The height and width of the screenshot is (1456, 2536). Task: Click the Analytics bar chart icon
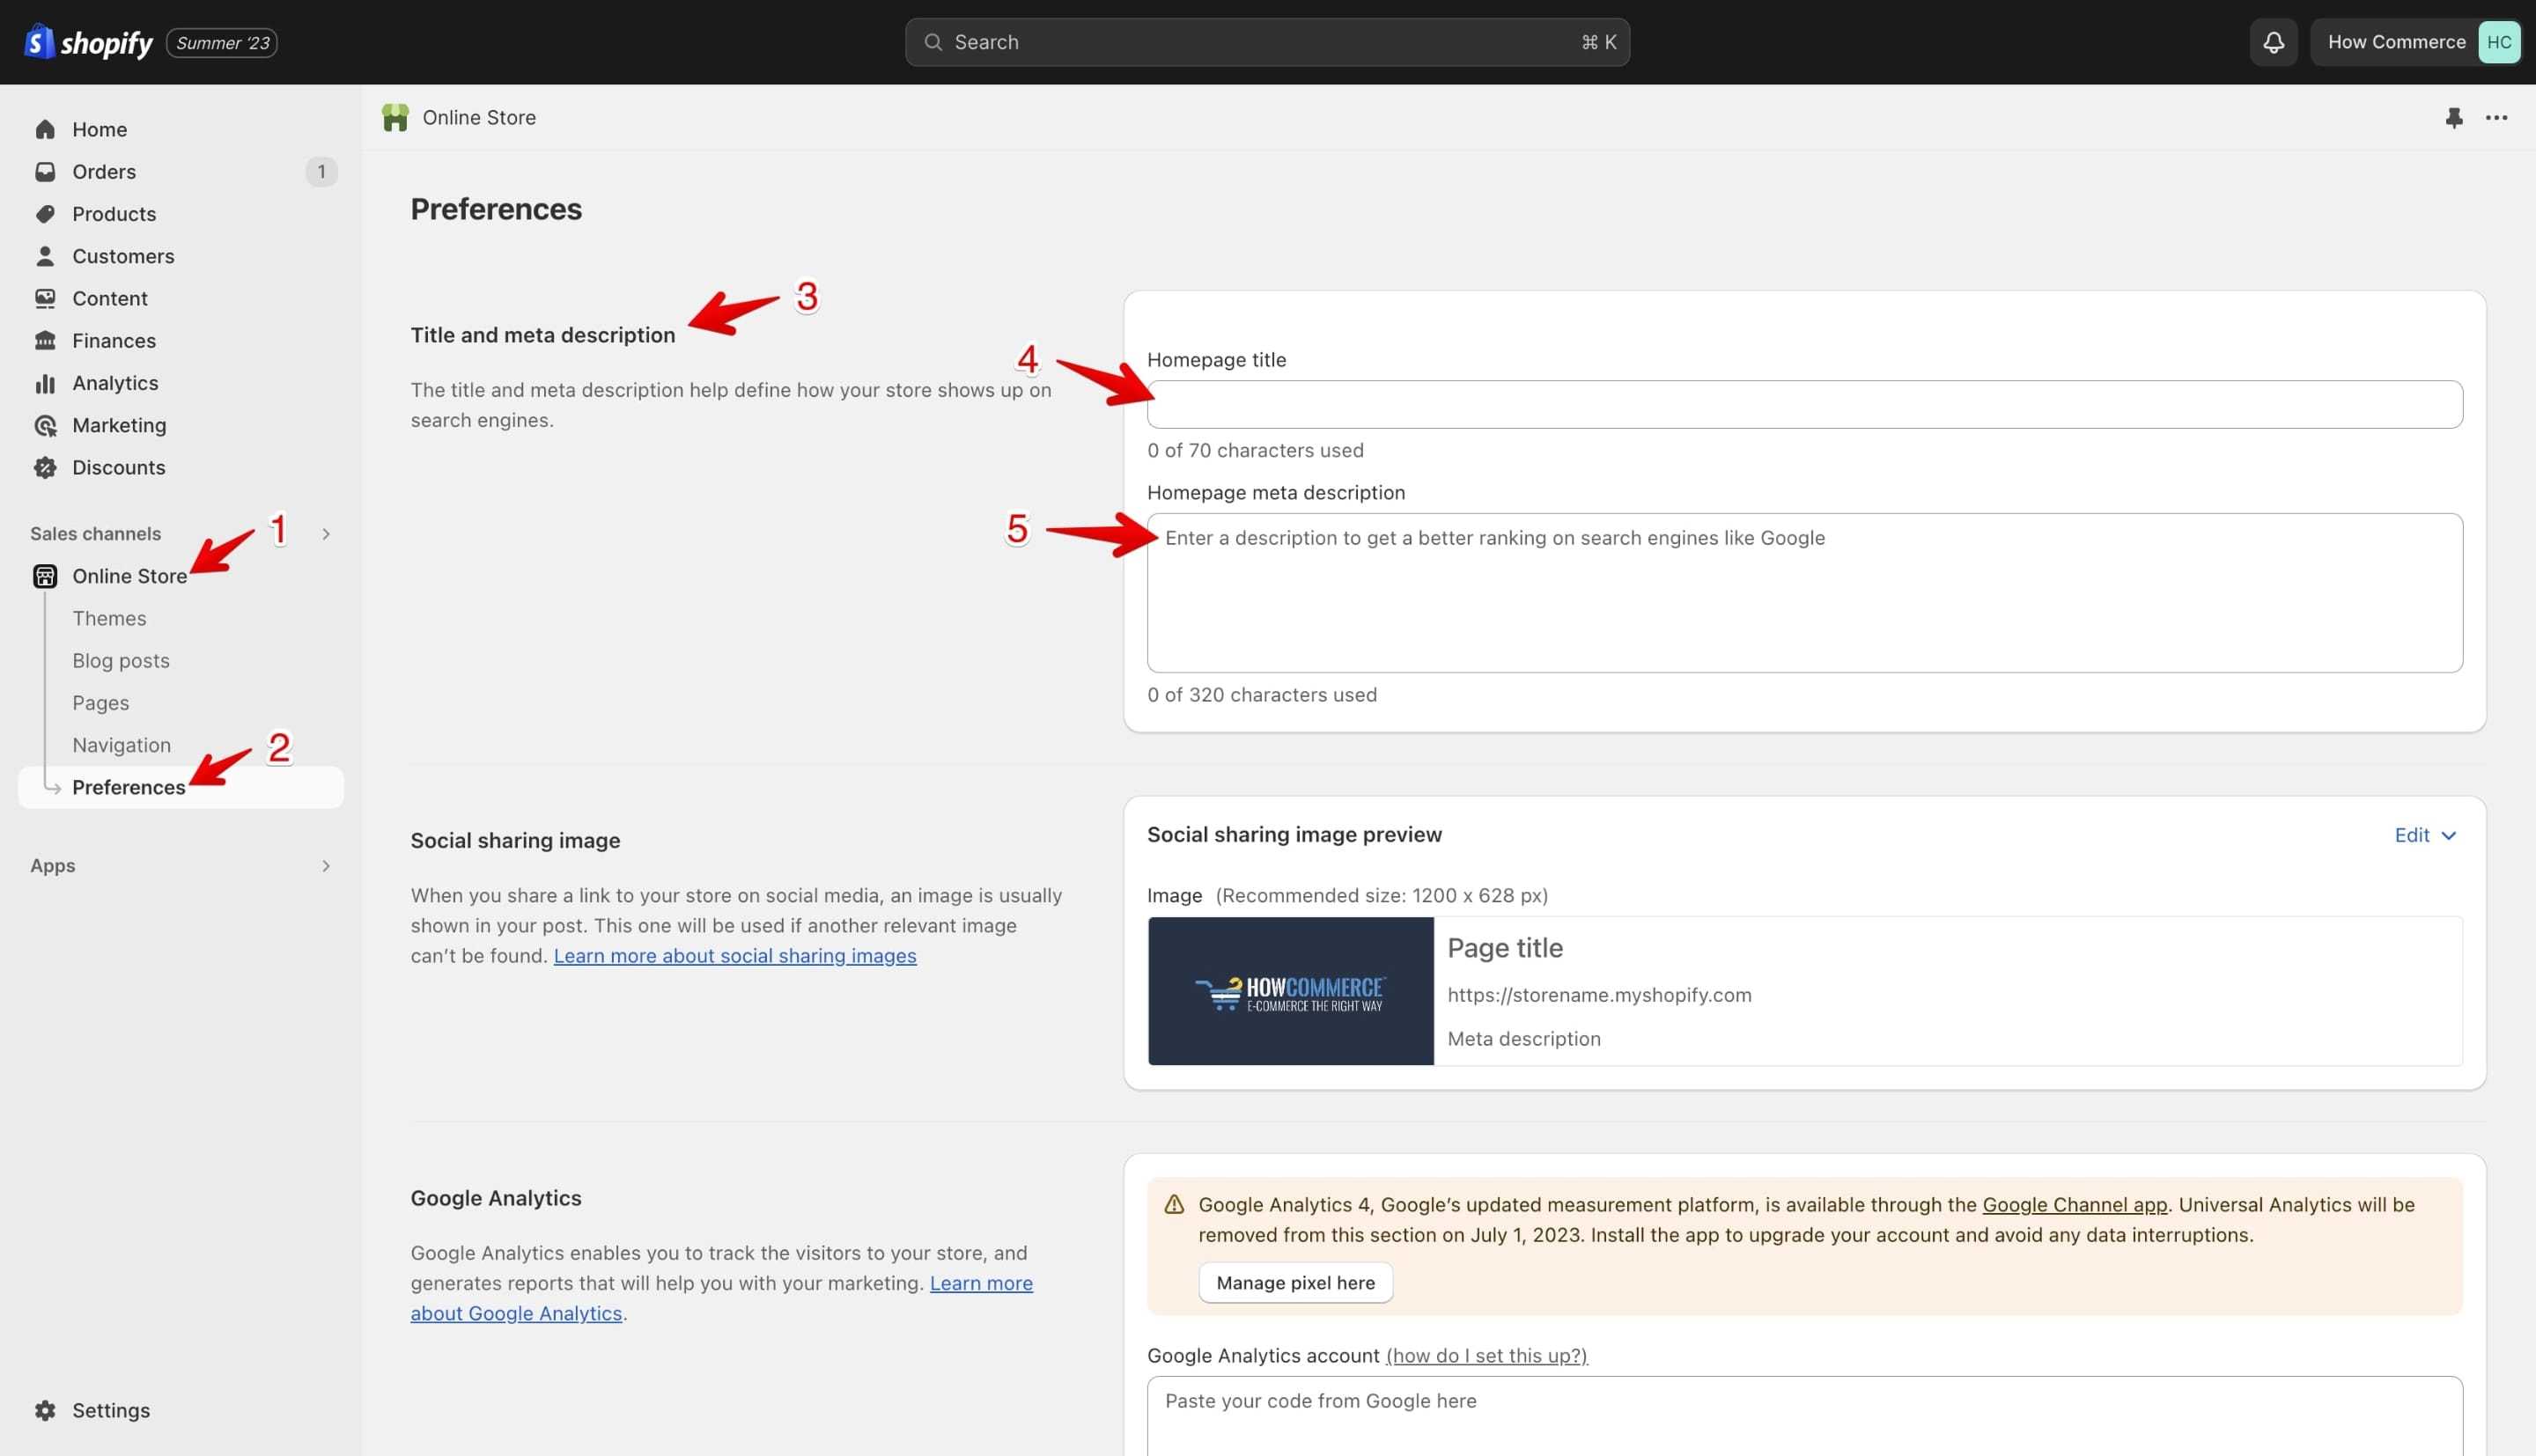coord(45,383)
